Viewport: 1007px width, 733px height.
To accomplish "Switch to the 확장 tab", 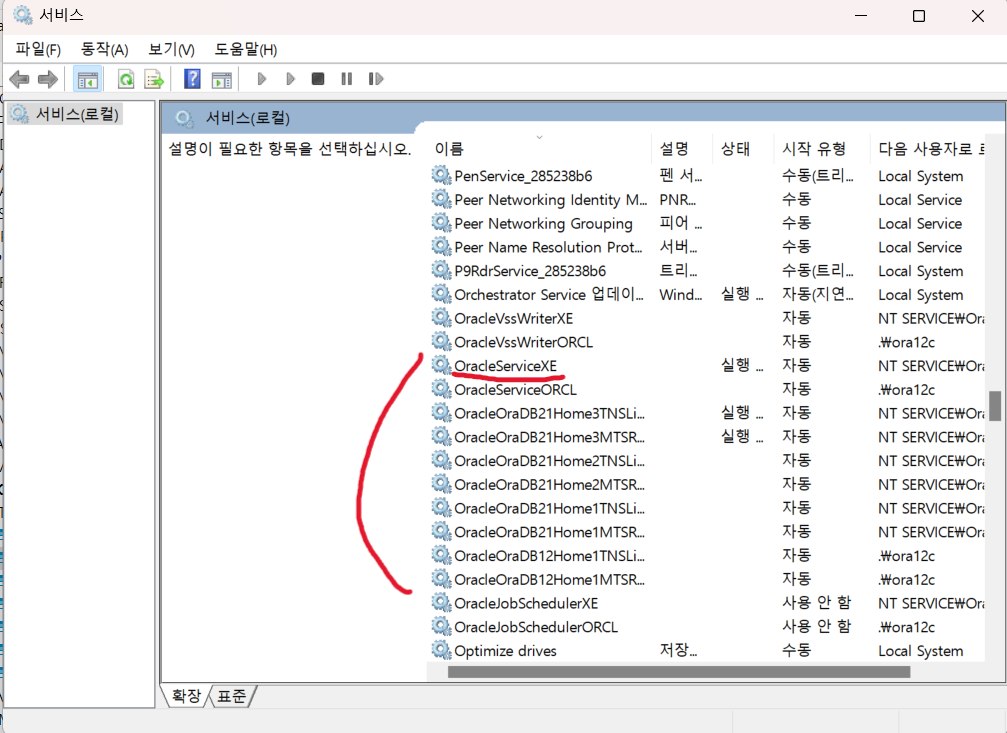I will [185, 696].
